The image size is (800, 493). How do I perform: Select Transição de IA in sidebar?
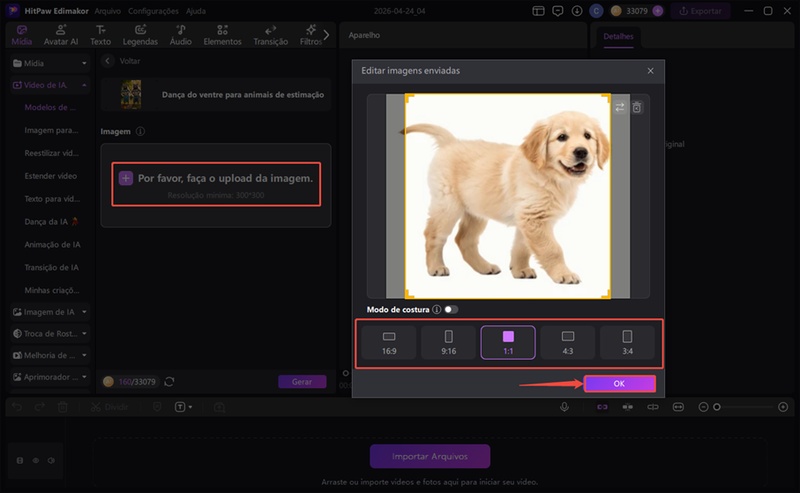(x=51, y=267)
